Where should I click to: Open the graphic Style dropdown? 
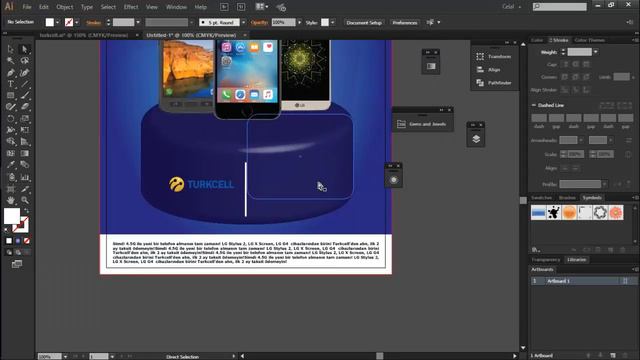tap(333, 22)
